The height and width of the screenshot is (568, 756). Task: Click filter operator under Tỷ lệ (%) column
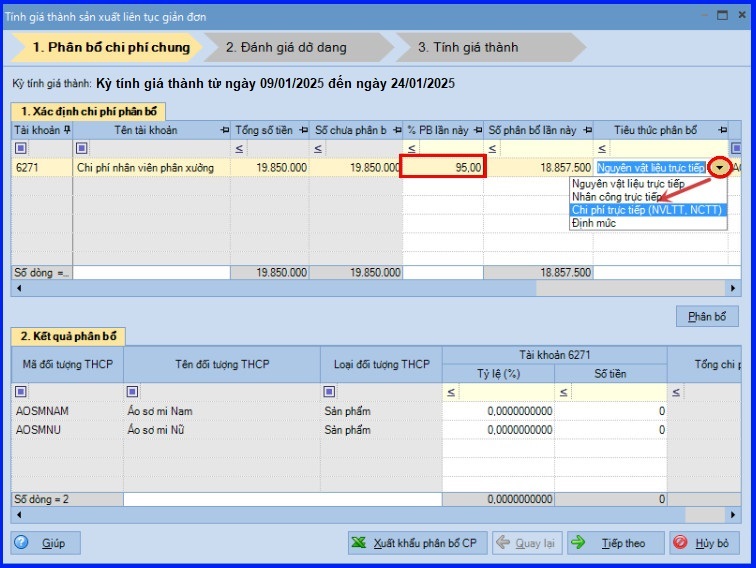(x=449, y=392)
